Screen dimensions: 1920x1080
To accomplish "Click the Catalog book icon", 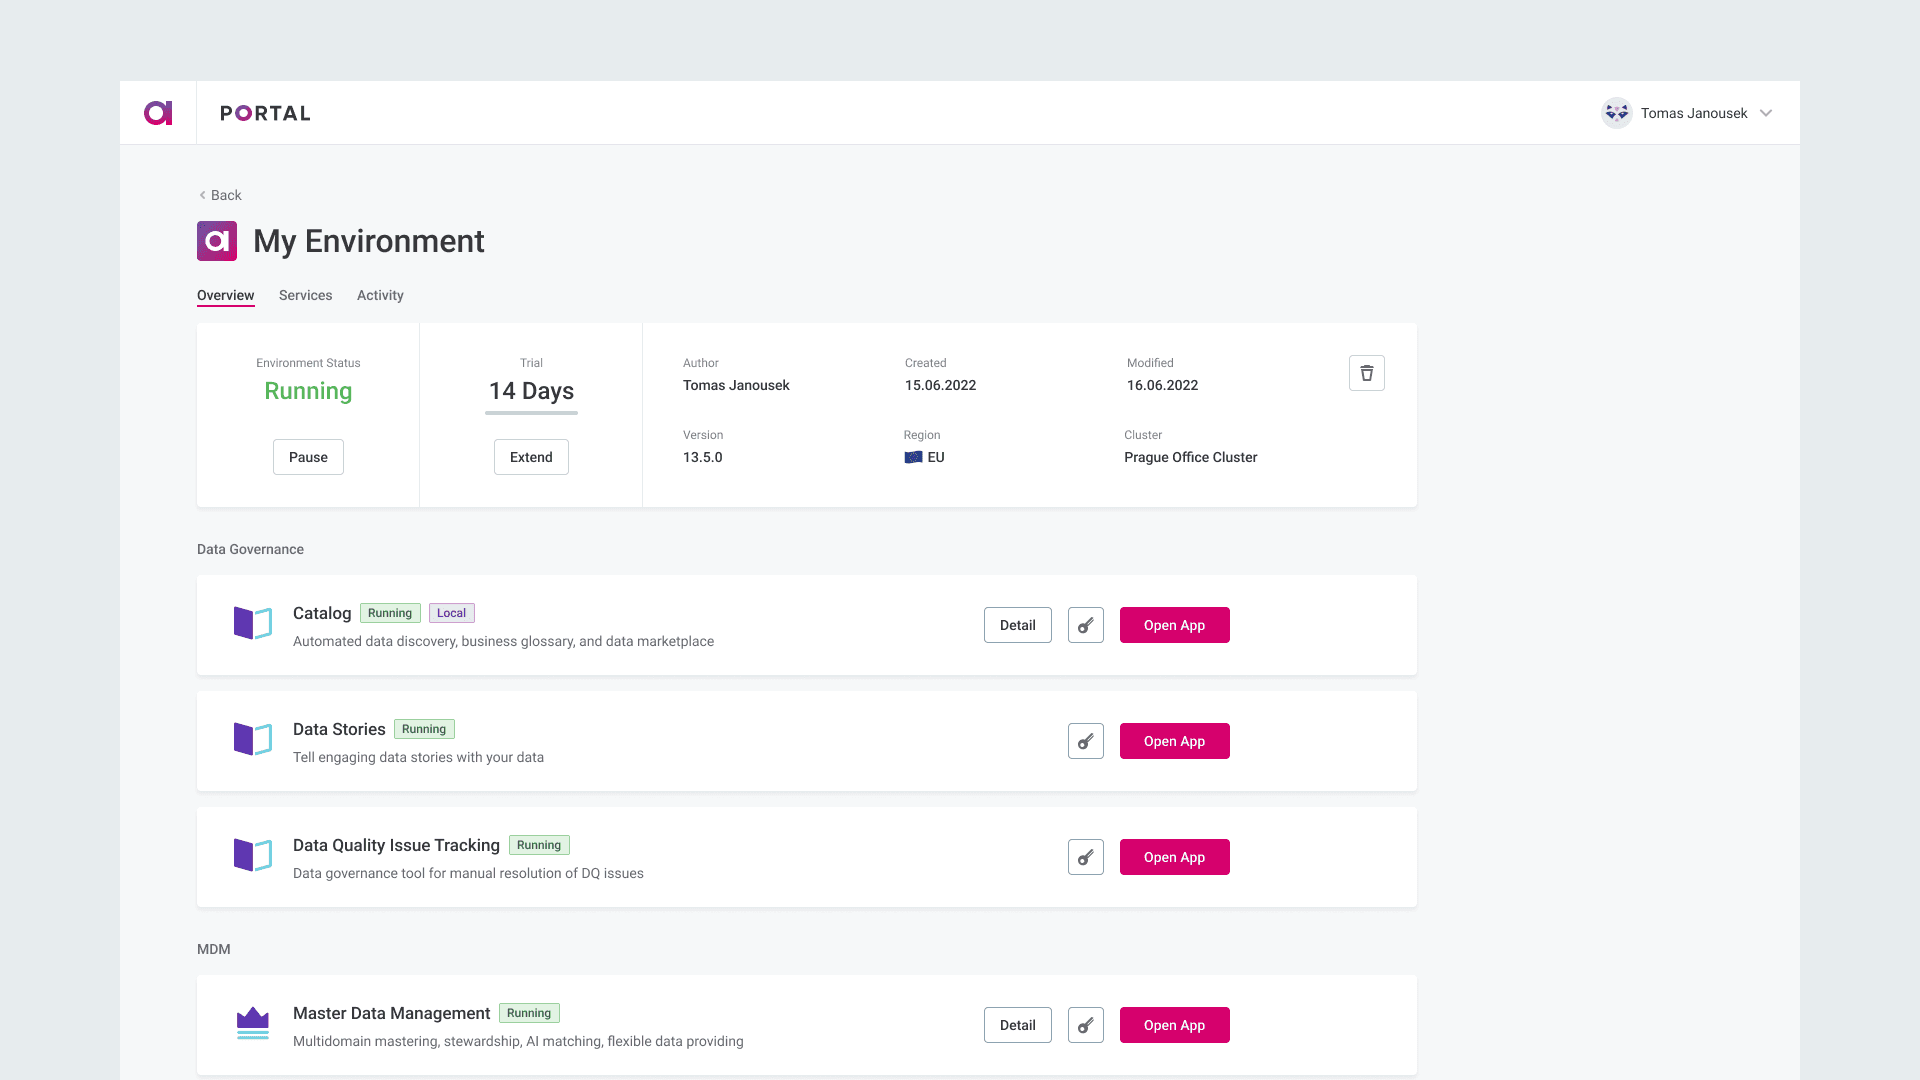I will tap(252, 623).
